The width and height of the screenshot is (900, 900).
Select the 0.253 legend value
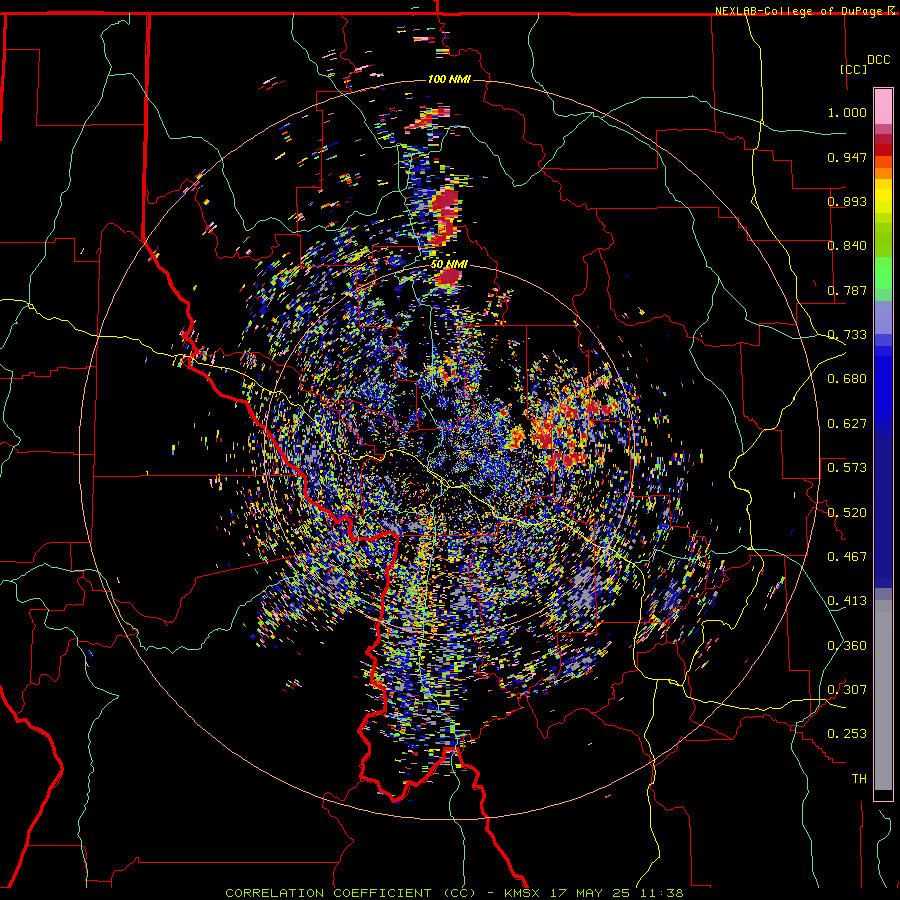click(x=847, y=734)
